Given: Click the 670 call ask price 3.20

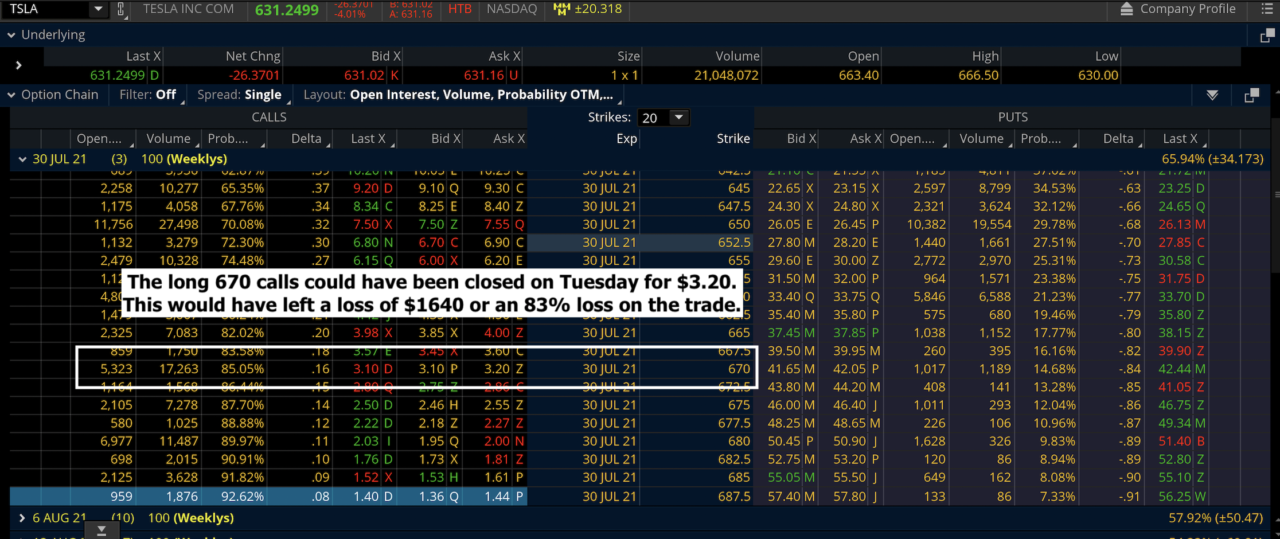Looking at the screenshot, I should pos(497,368).
